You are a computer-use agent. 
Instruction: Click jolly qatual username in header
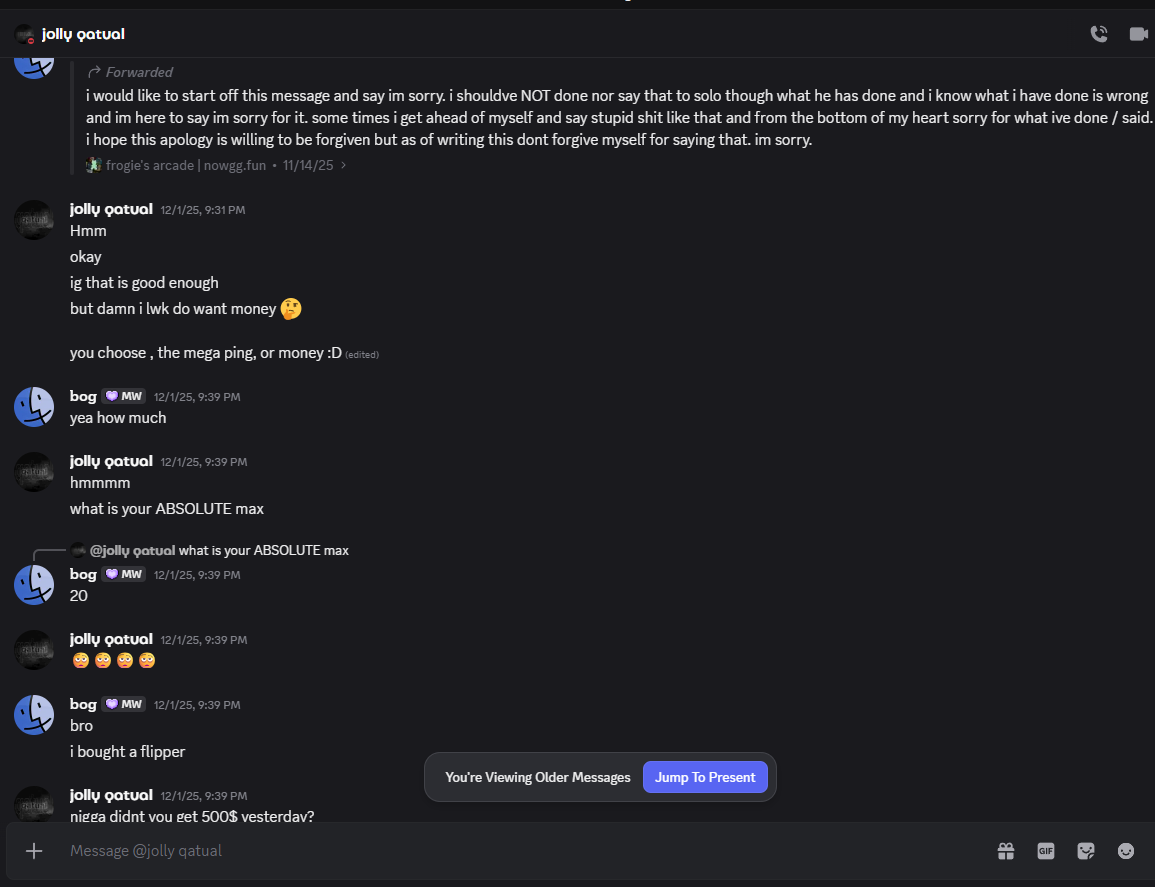[83, 34]
